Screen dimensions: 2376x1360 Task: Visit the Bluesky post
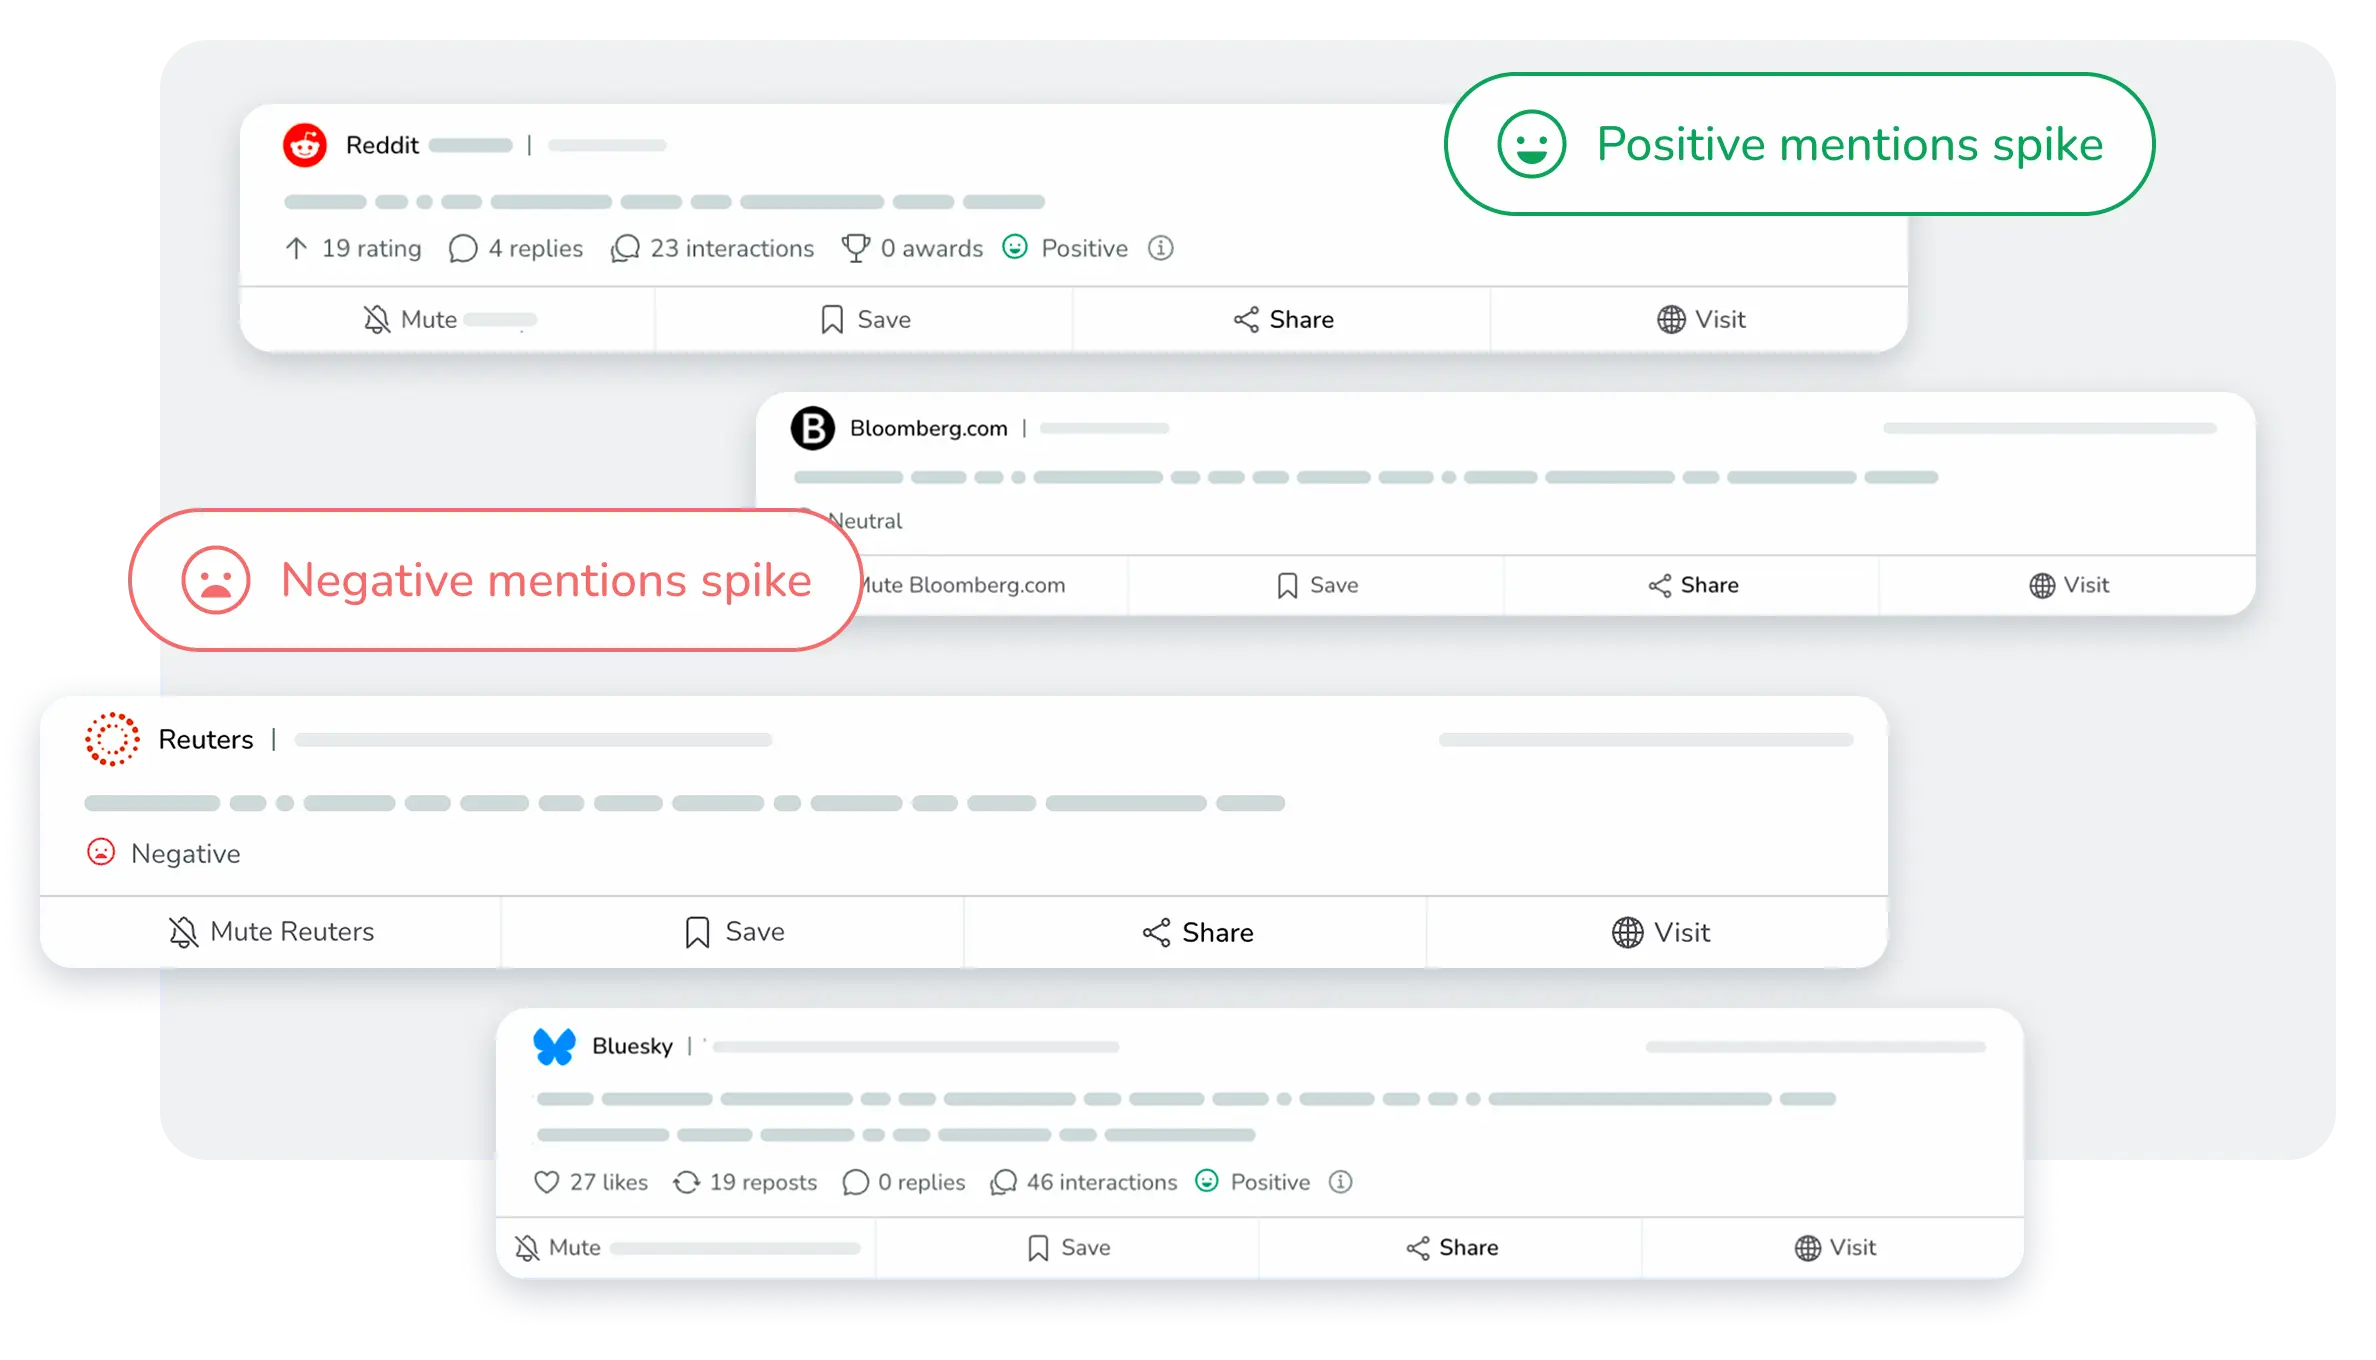point(1835,1248)
